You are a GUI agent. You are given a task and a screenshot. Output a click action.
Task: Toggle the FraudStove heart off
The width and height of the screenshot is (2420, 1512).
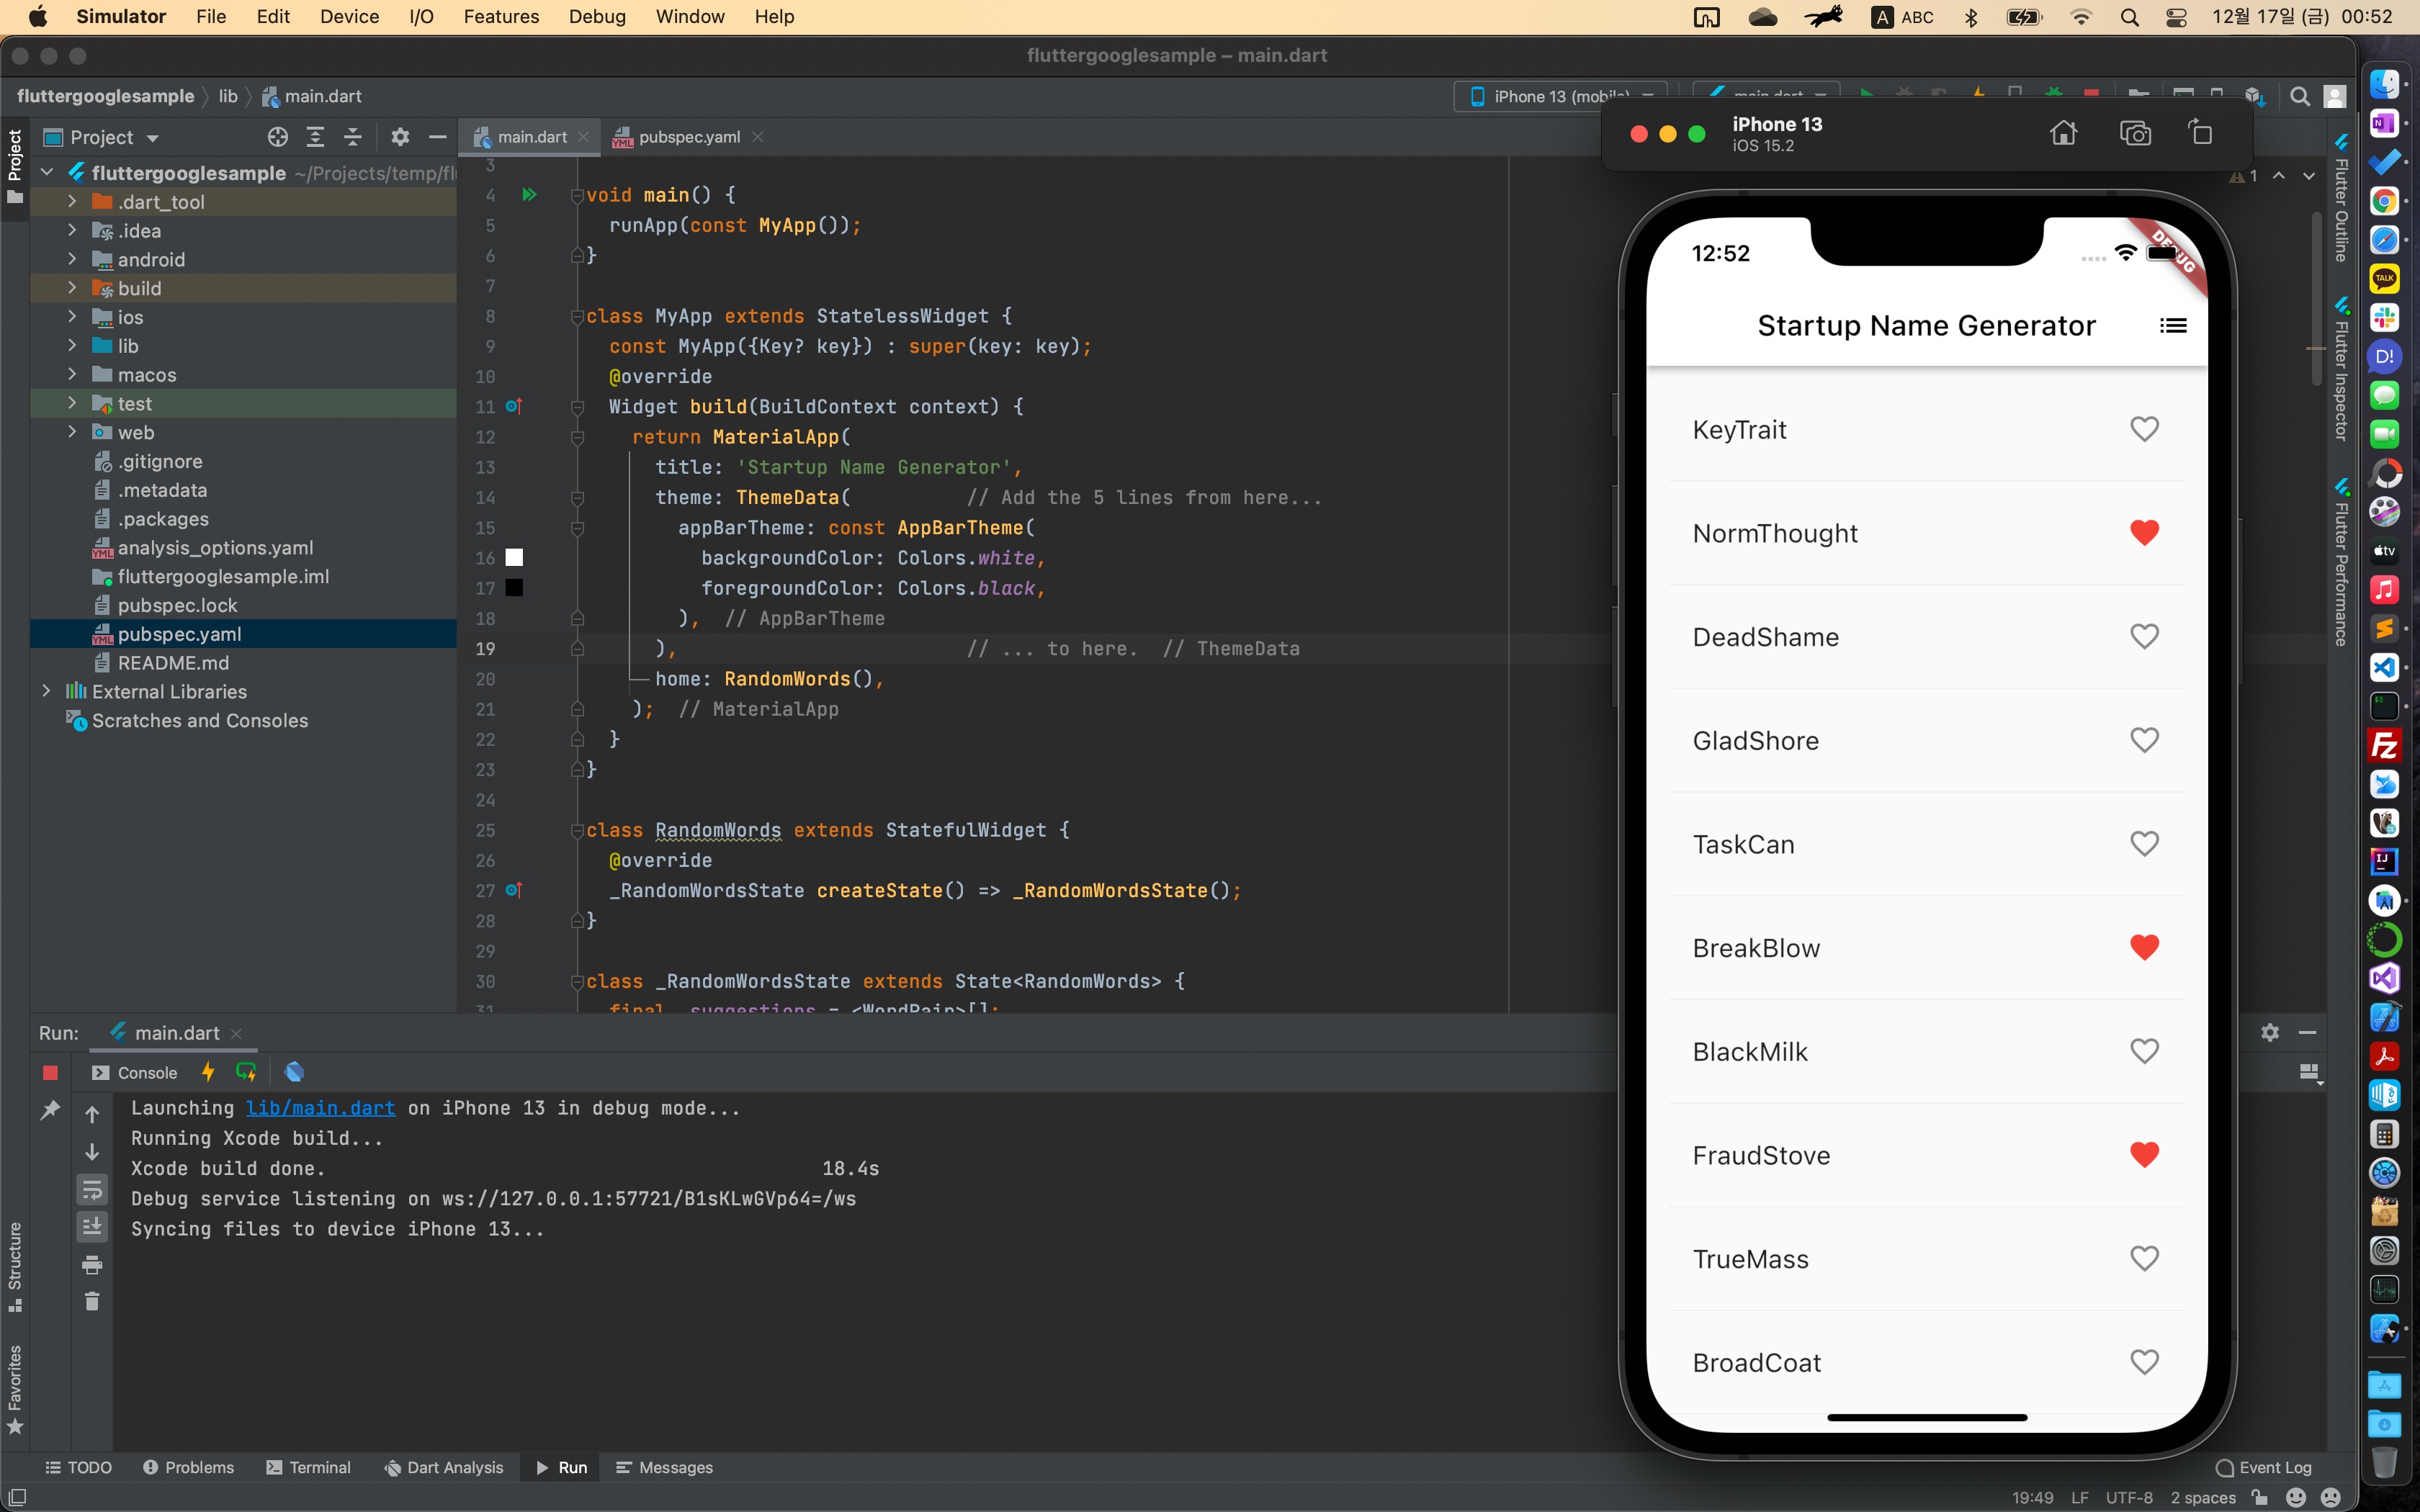point(2144,1155)
